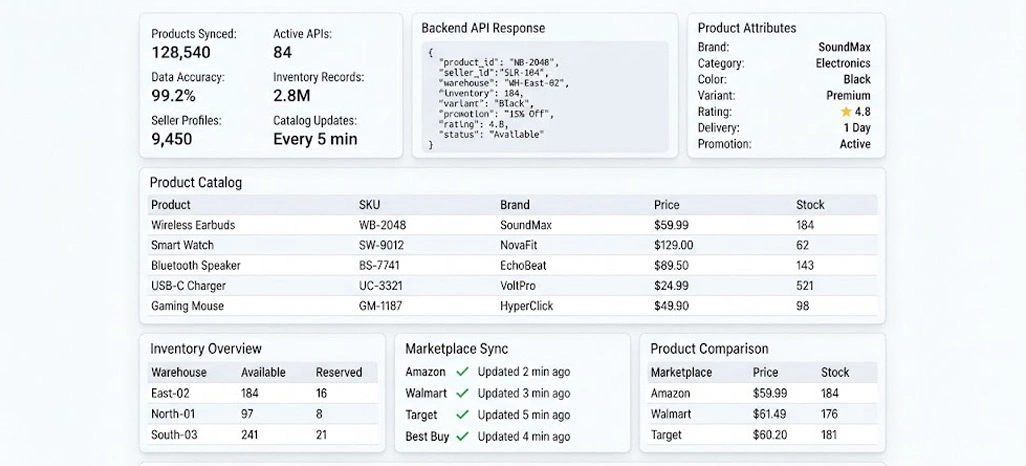
Task: Click the Product Comparison heading
Action: (709, 349)
